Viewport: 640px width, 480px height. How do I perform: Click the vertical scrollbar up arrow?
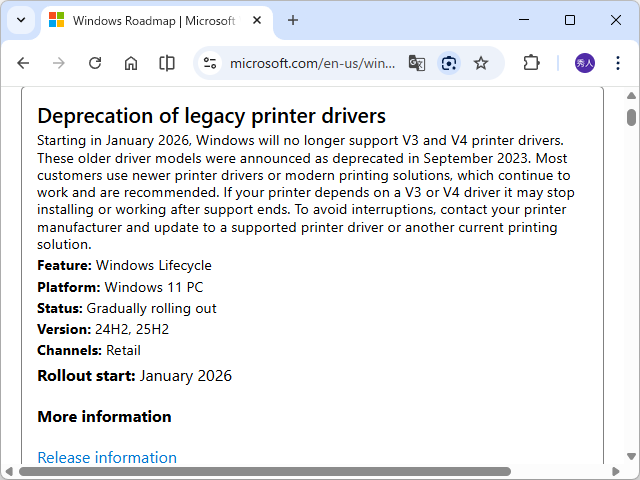pos(631,96)
